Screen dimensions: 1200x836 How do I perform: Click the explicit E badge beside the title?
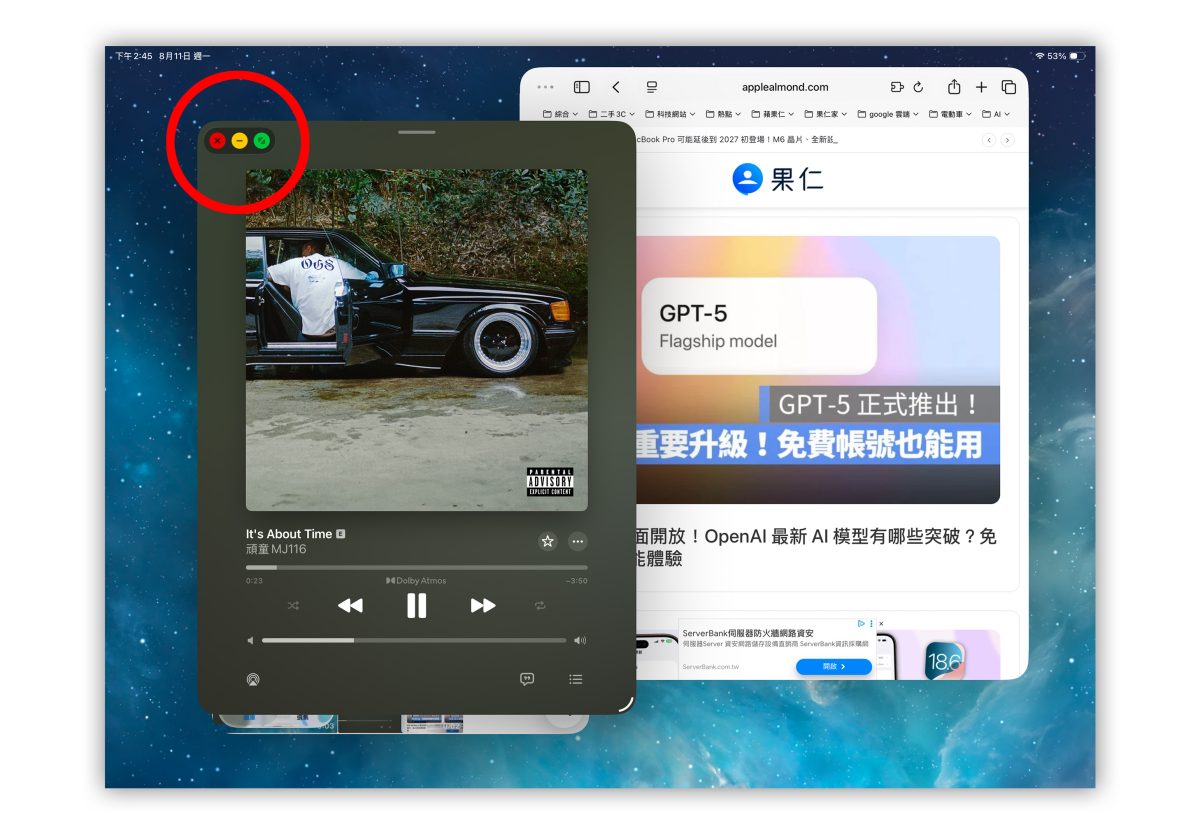point(341,534)
